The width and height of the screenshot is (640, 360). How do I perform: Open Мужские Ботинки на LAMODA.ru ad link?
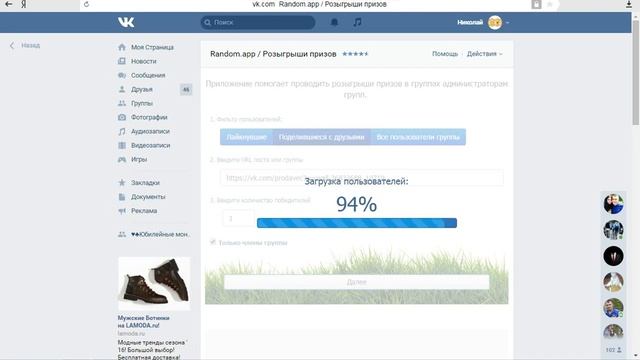[x=144, y=322]
